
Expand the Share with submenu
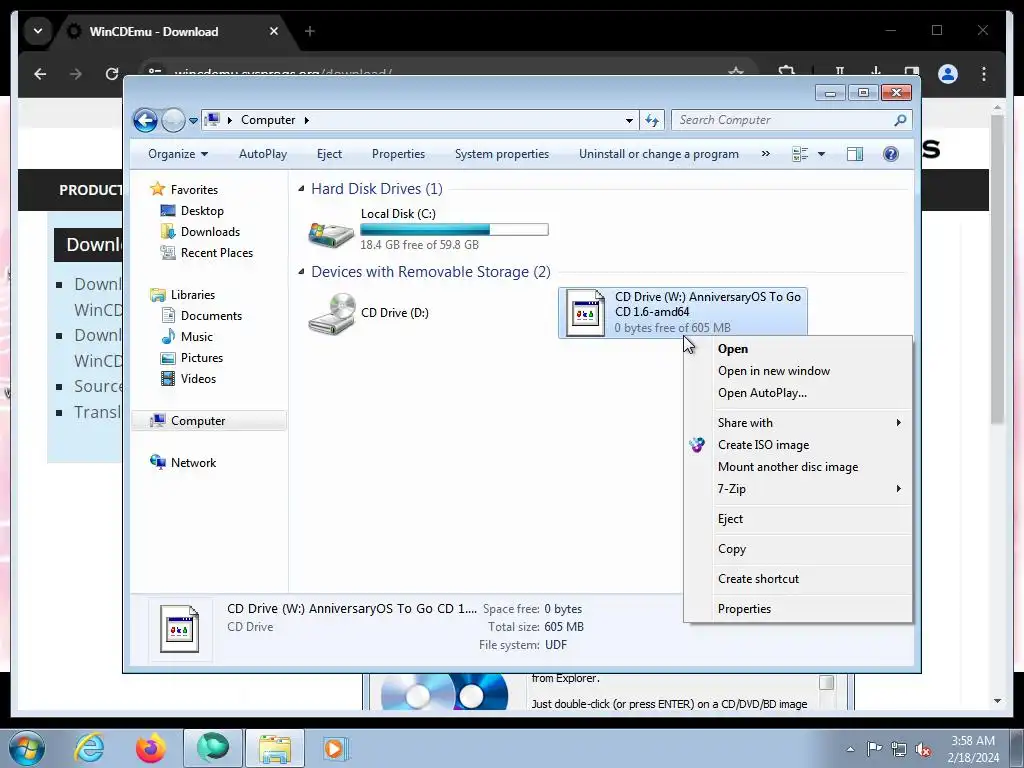pos(798,423)
